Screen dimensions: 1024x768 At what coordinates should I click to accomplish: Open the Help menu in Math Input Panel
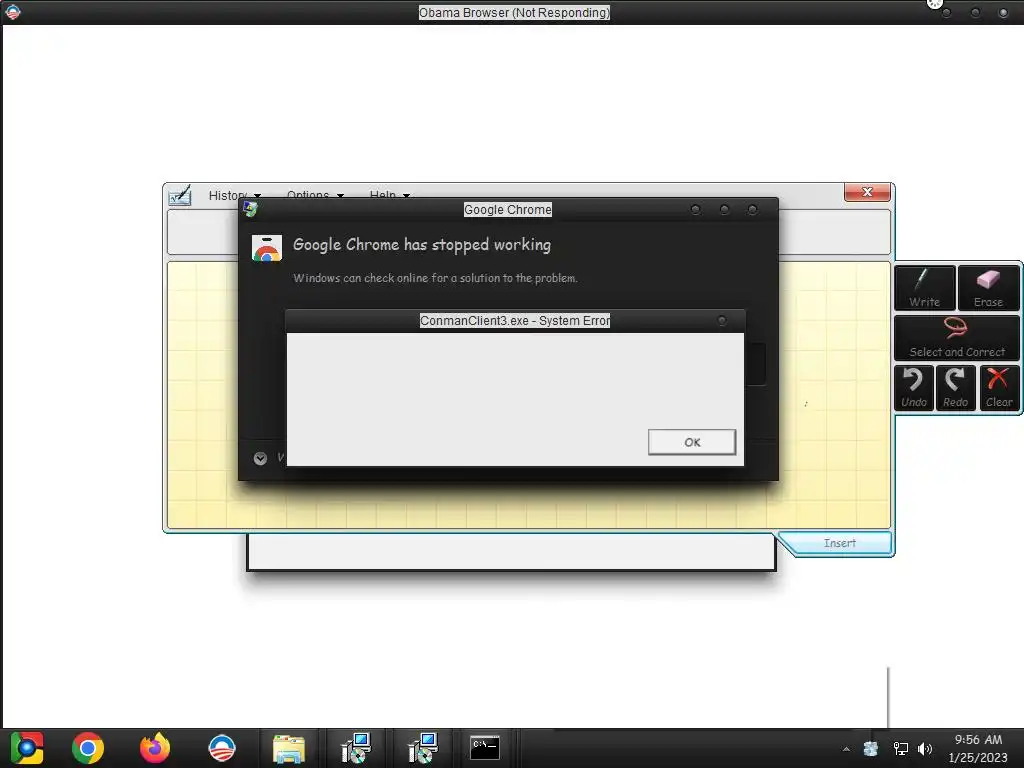(389, 195)
